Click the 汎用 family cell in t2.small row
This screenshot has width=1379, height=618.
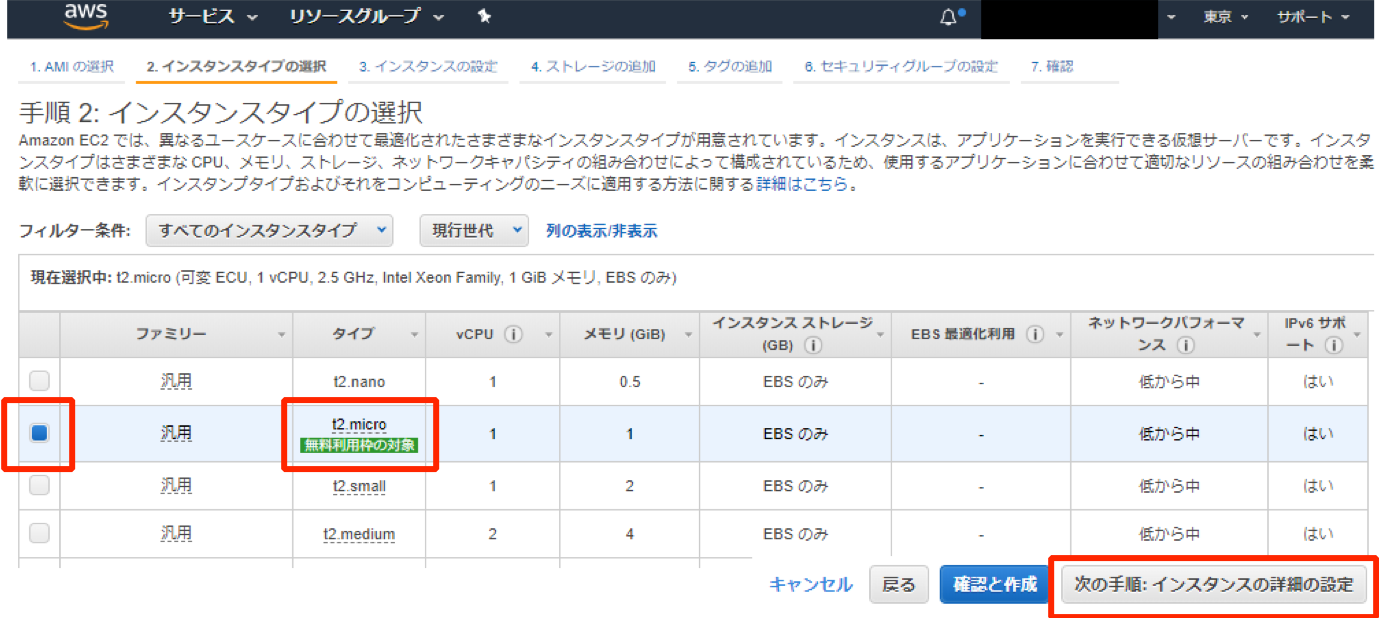(x=176, y=486)
